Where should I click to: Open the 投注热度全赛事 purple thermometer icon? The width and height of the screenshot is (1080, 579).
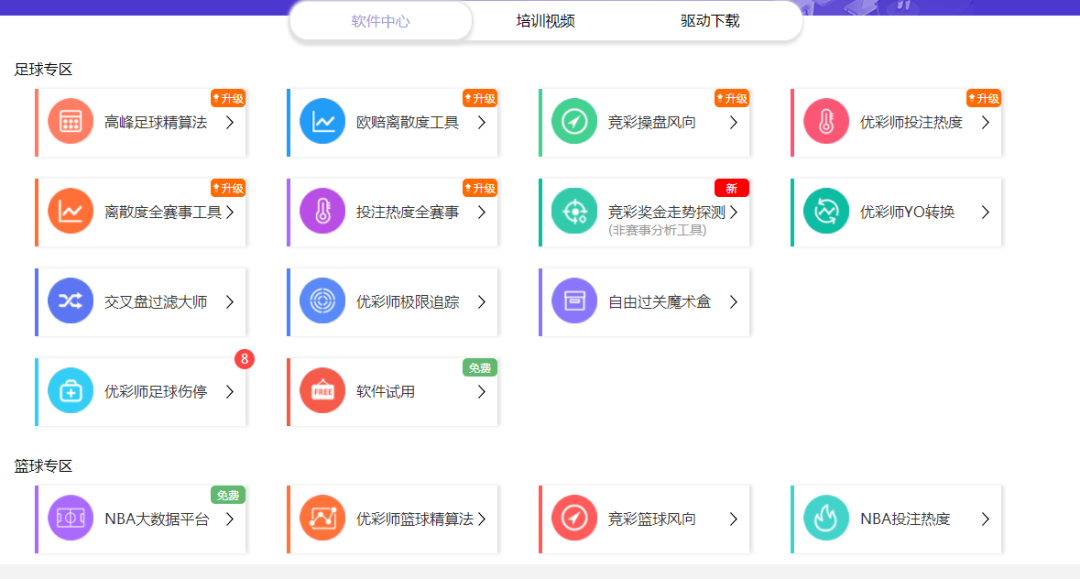pos(322,211)
